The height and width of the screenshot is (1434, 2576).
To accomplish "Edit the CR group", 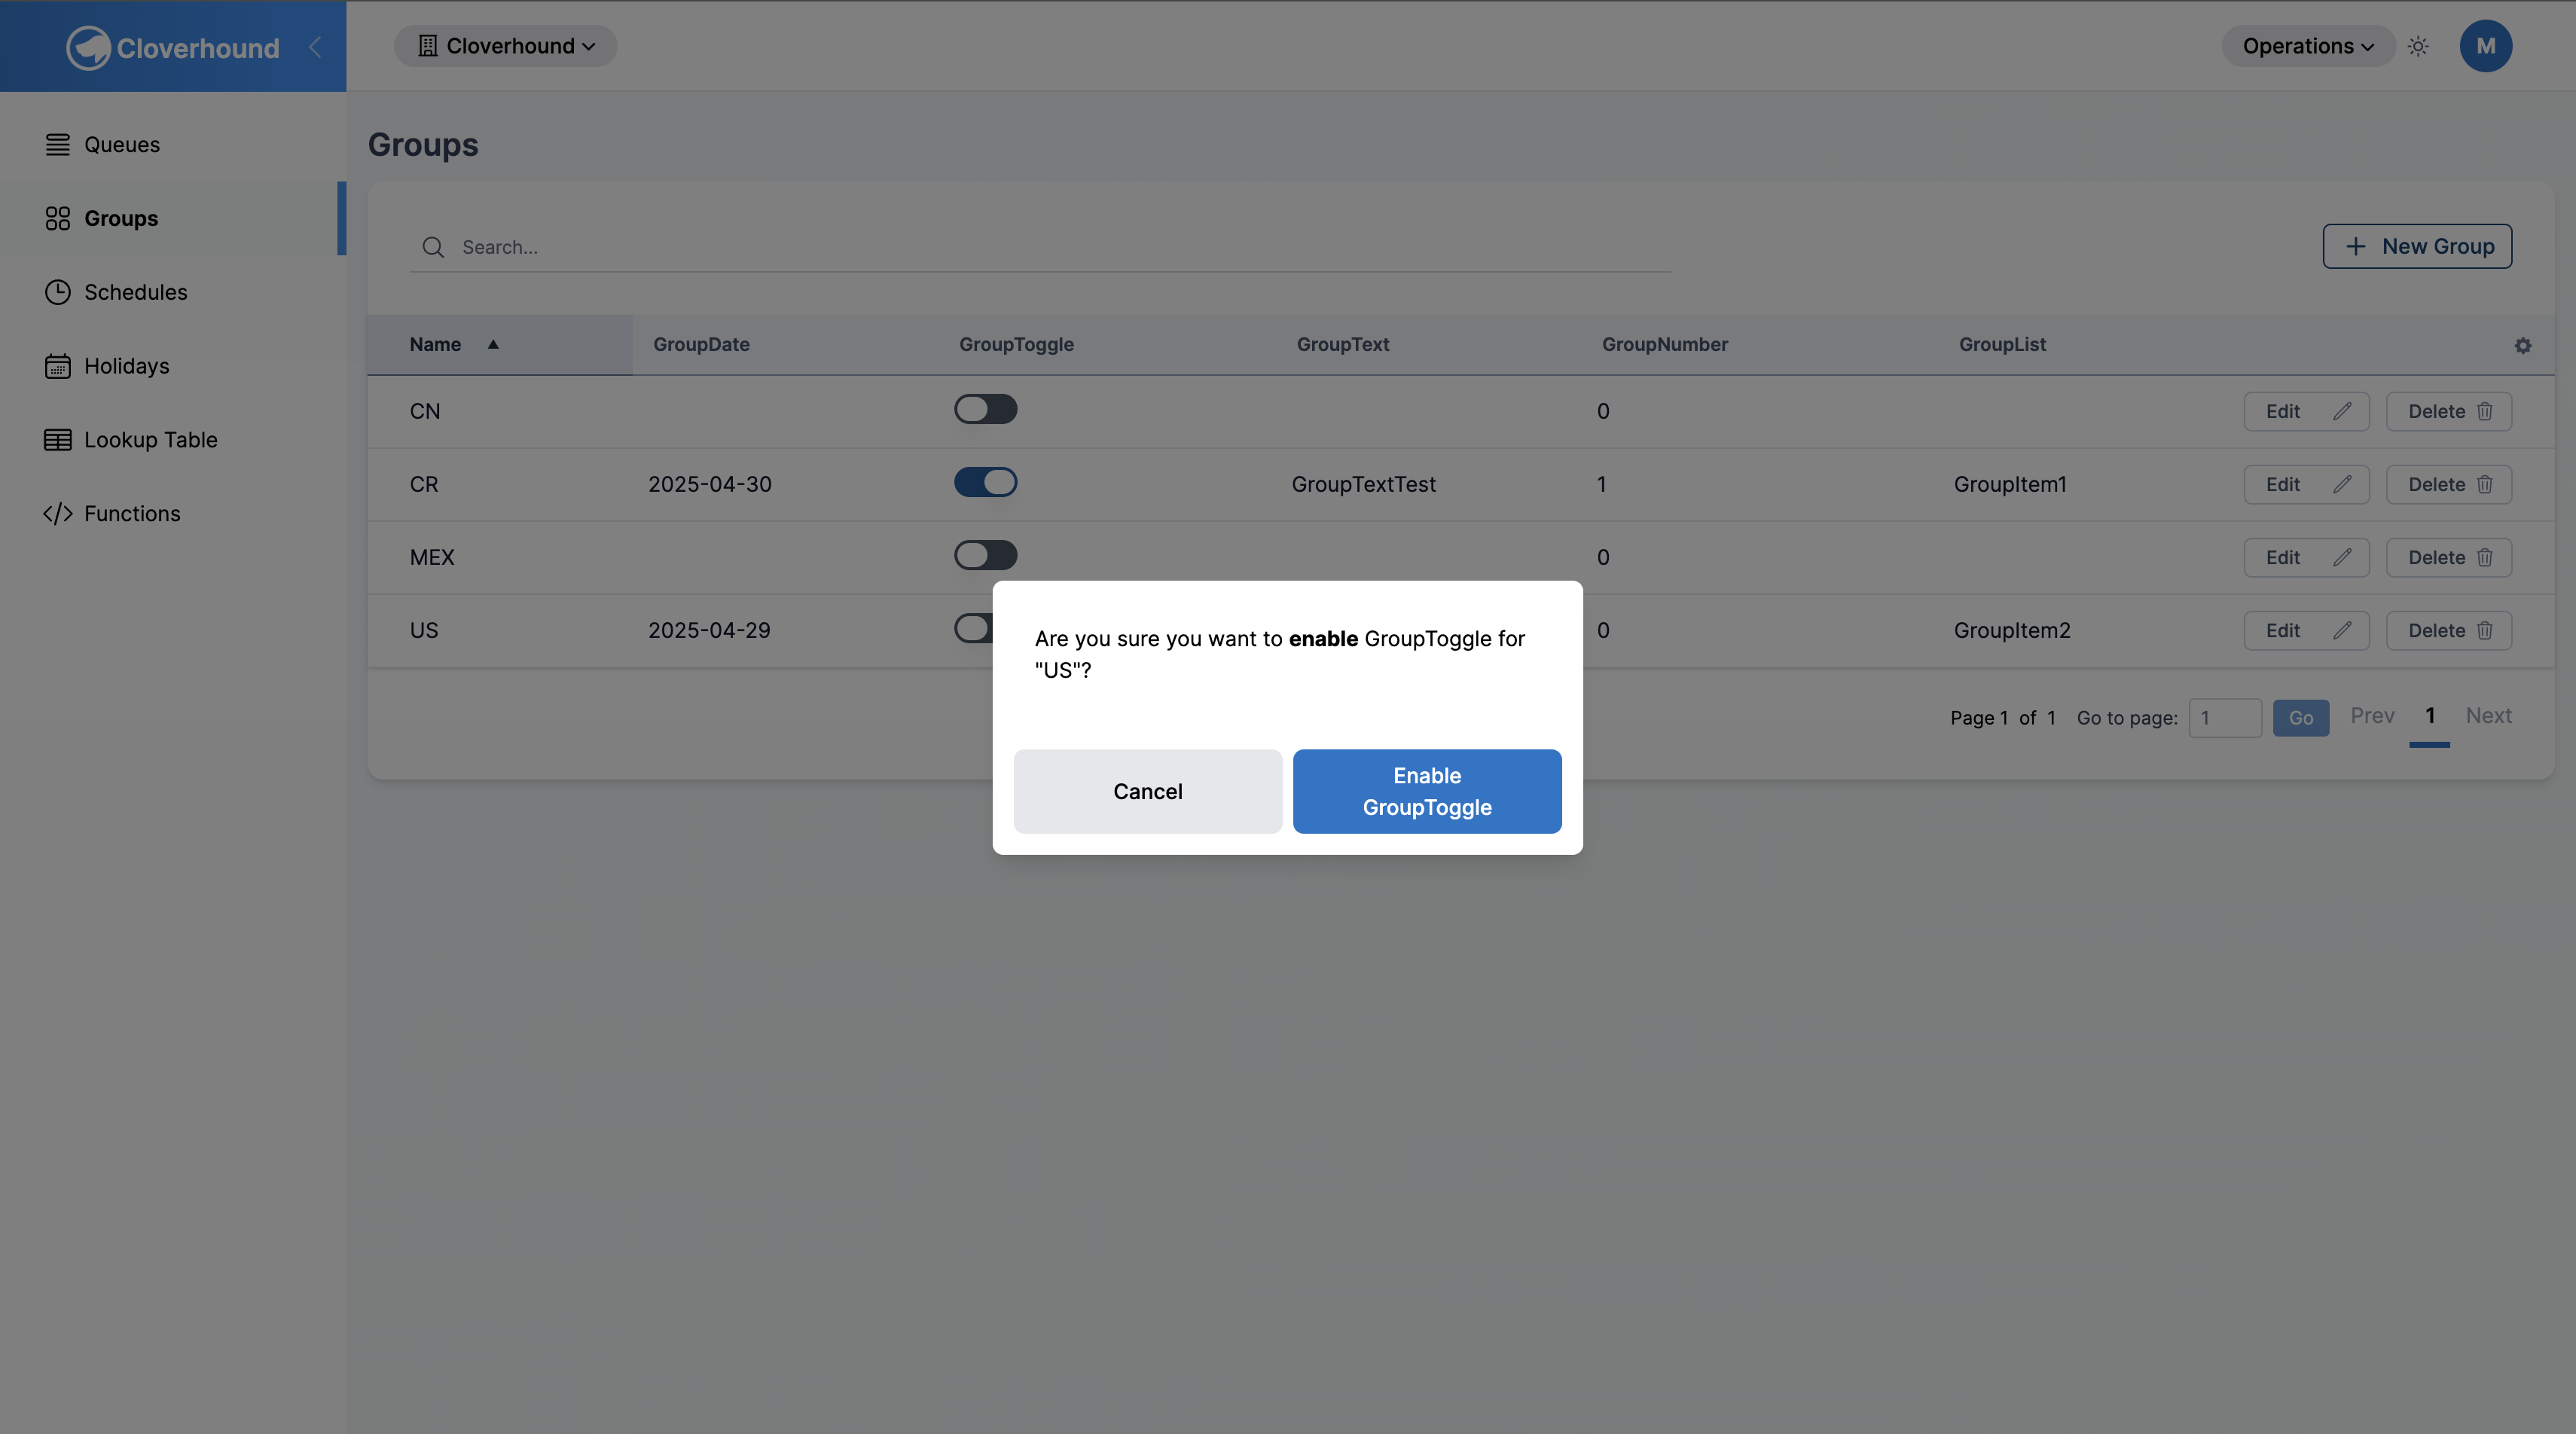I will coord(2306,484).
